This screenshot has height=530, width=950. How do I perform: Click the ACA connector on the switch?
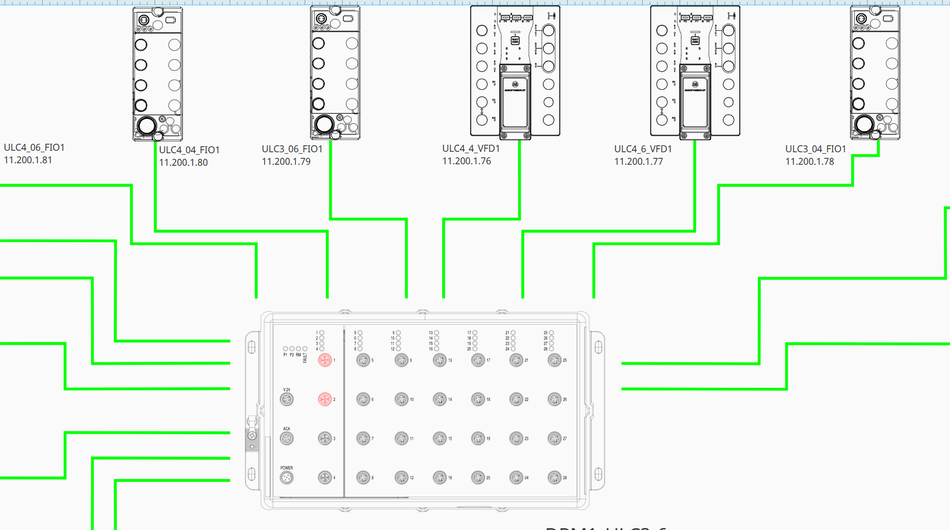286,439
